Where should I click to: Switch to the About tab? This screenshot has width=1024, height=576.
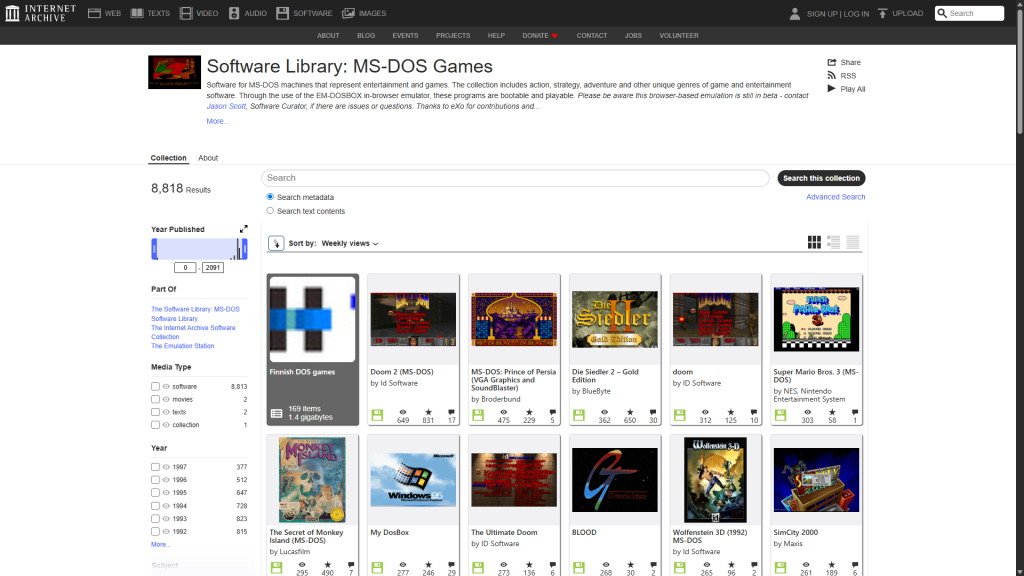(208, 158)
